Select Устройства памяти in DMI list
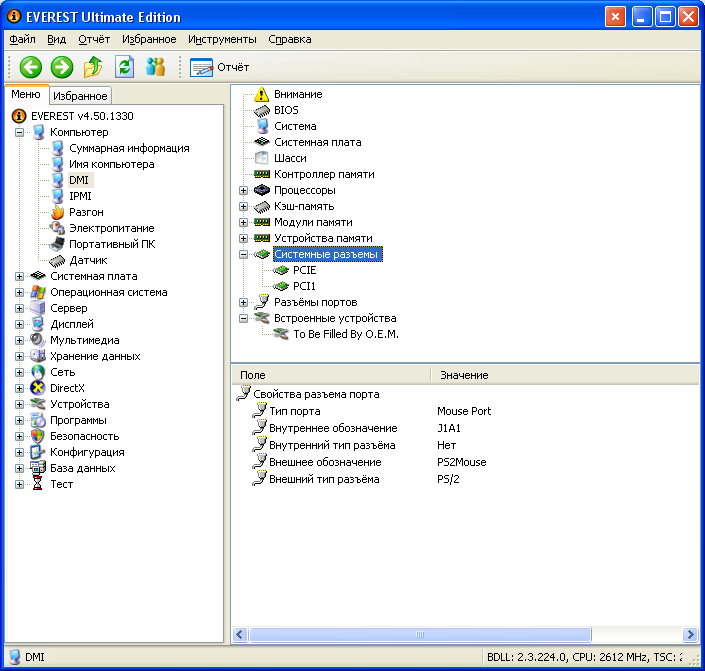This screenshot has width=705, height=671. pyautogui.click(x=323, y=238)
